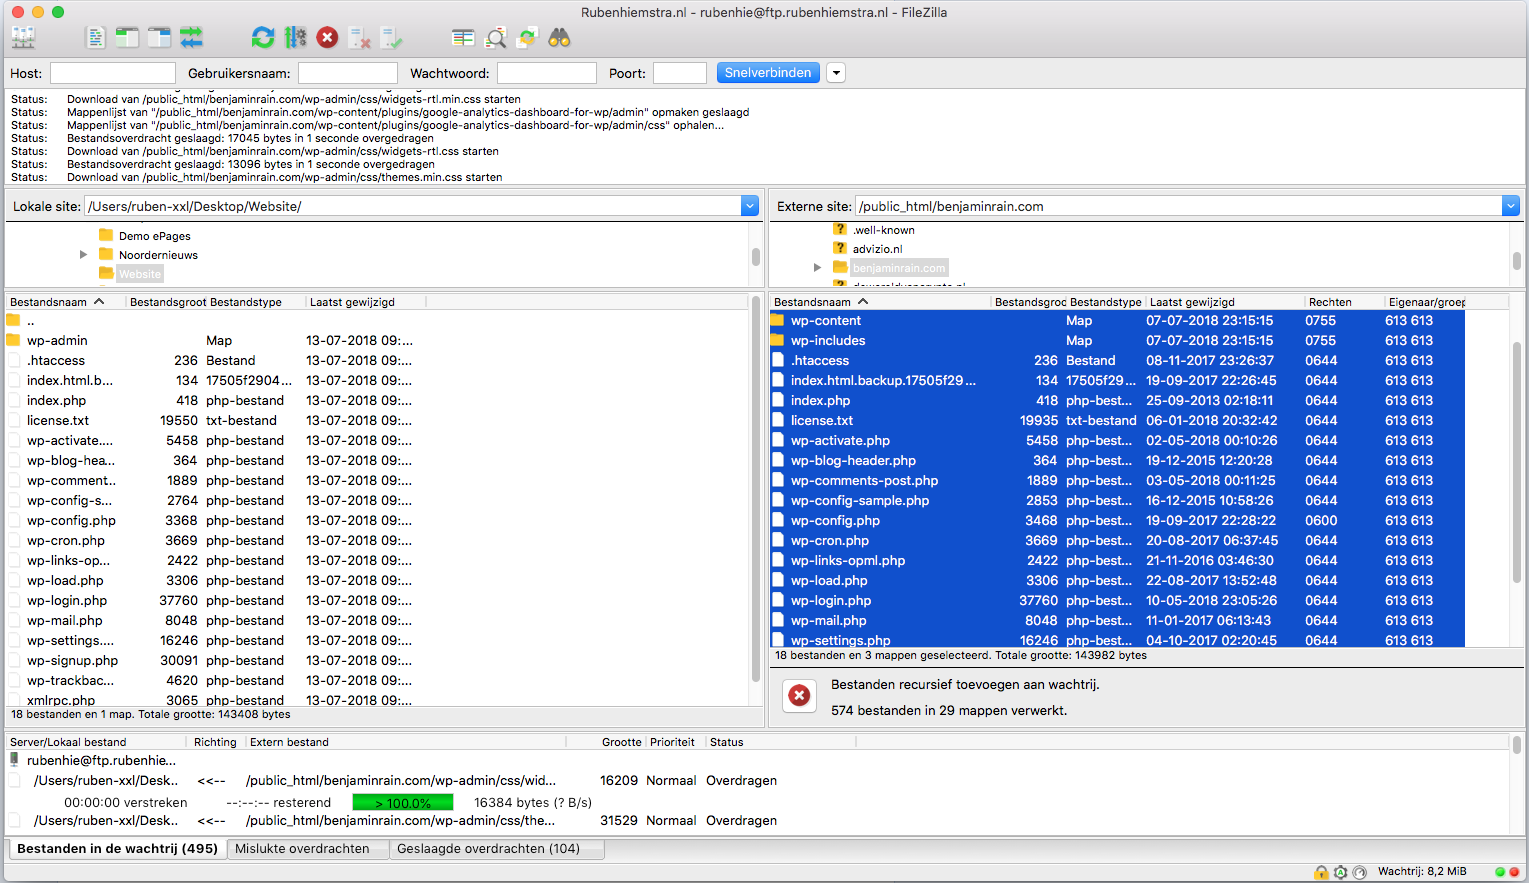Image resolution: width=1529 pixels, height=883 pixels.
Task: Click the Poort input field
Action: click(x=680, y=73)
